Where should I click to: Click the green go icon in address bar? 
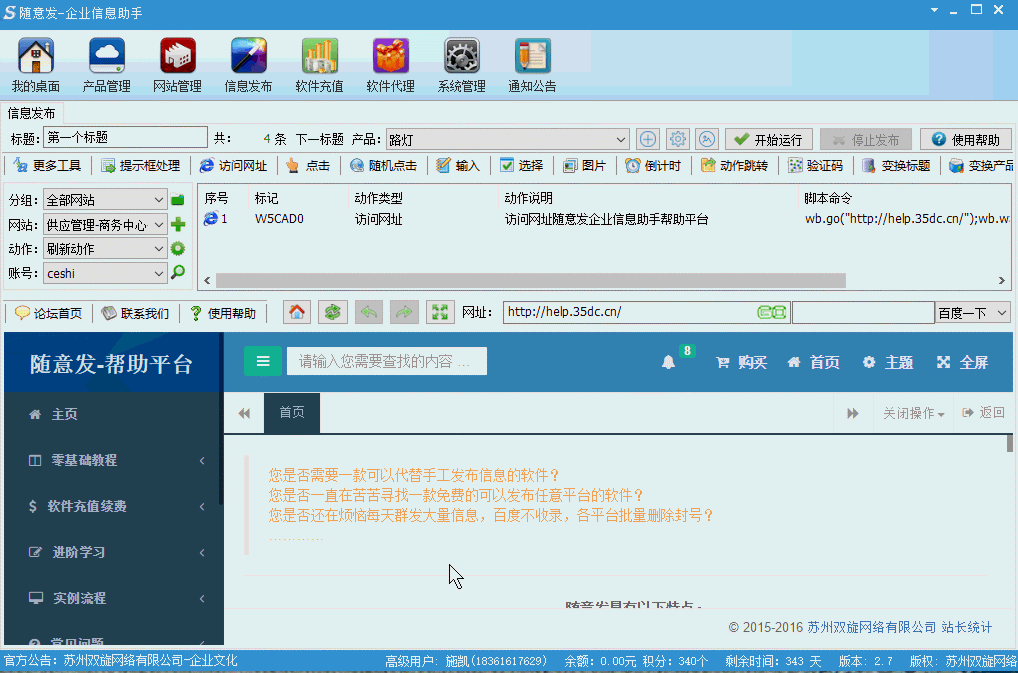771,313
